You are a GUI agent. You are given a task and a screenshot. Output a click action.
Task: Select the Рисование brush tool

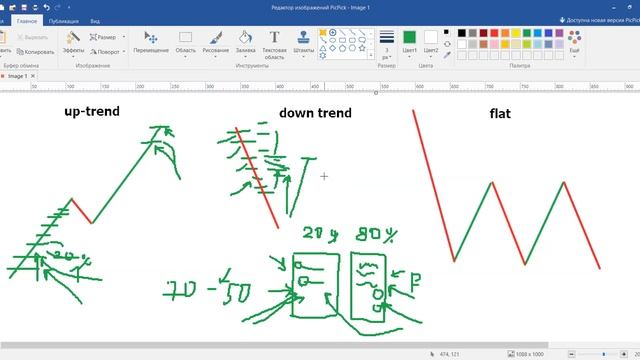pyautogui.click(x=216, y=42)
